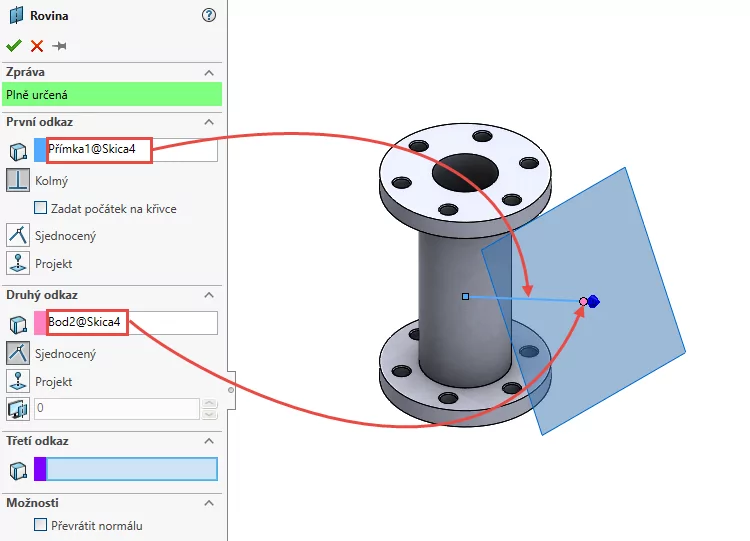Collapse the Možnosti section
750x541 pixels.
point(209,502)
